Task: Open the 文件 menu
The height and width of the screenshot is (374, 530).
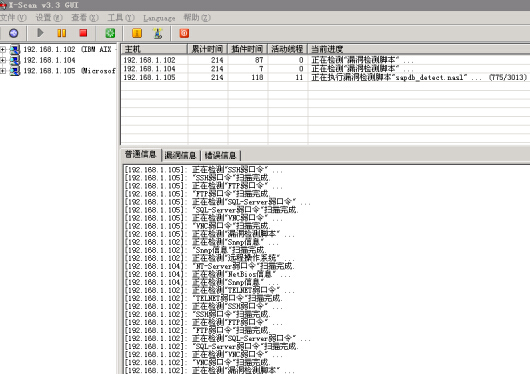Action: (x=13, y=18)
